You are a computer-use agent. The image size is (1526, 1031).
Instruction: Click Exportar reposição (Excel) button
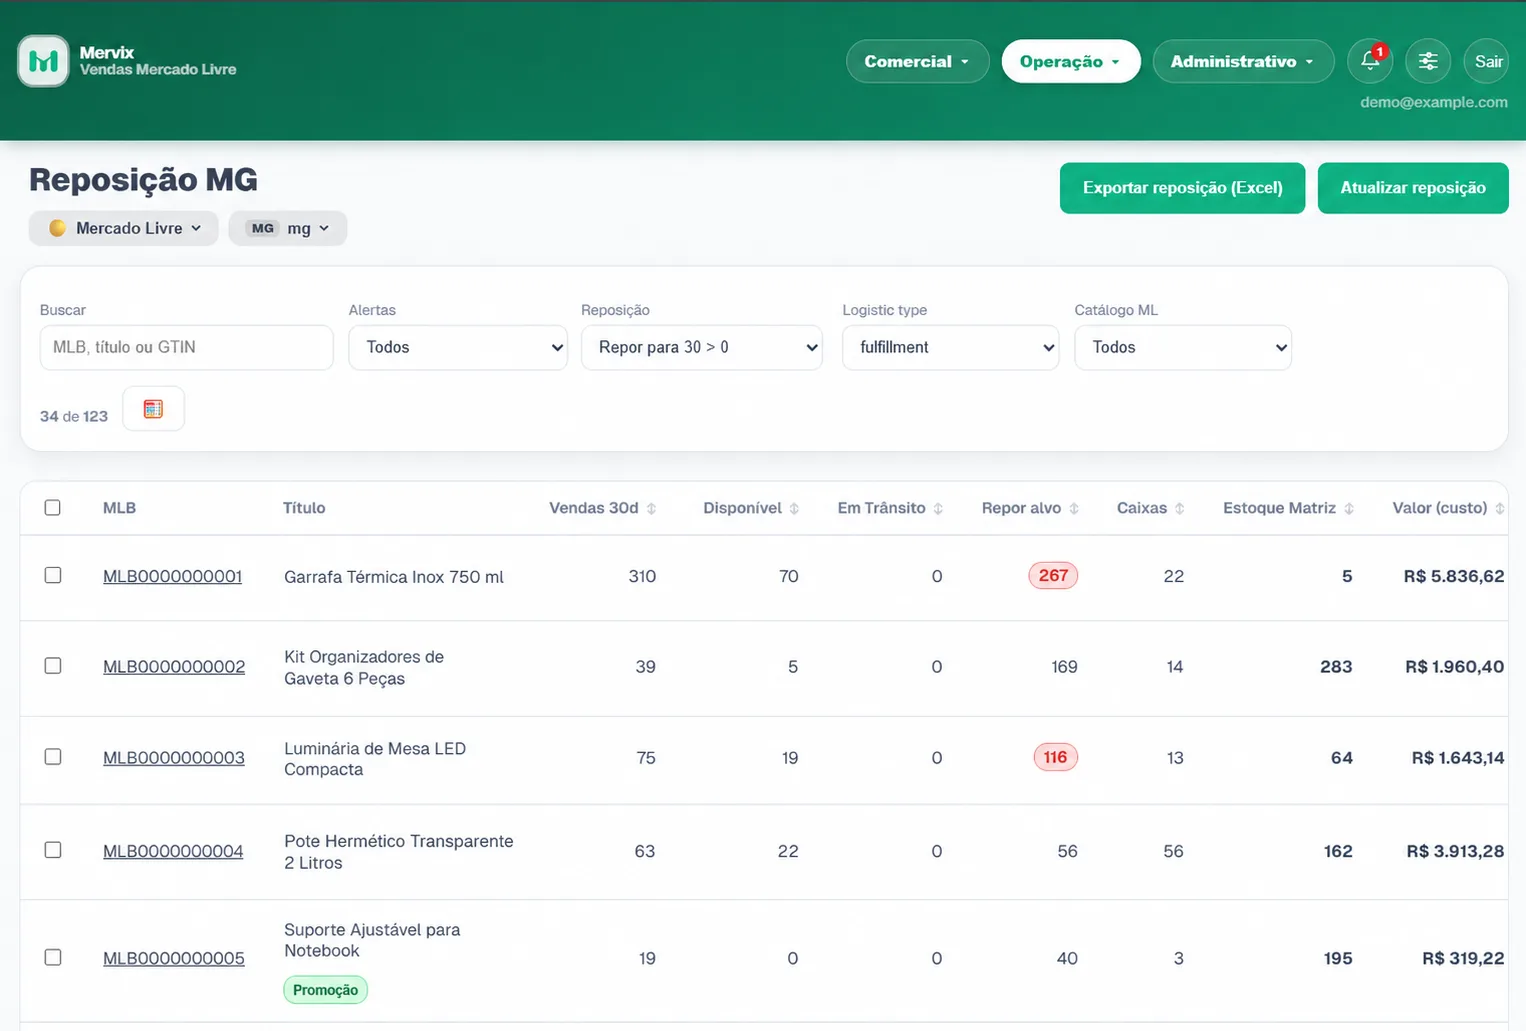click(1182, 188)
